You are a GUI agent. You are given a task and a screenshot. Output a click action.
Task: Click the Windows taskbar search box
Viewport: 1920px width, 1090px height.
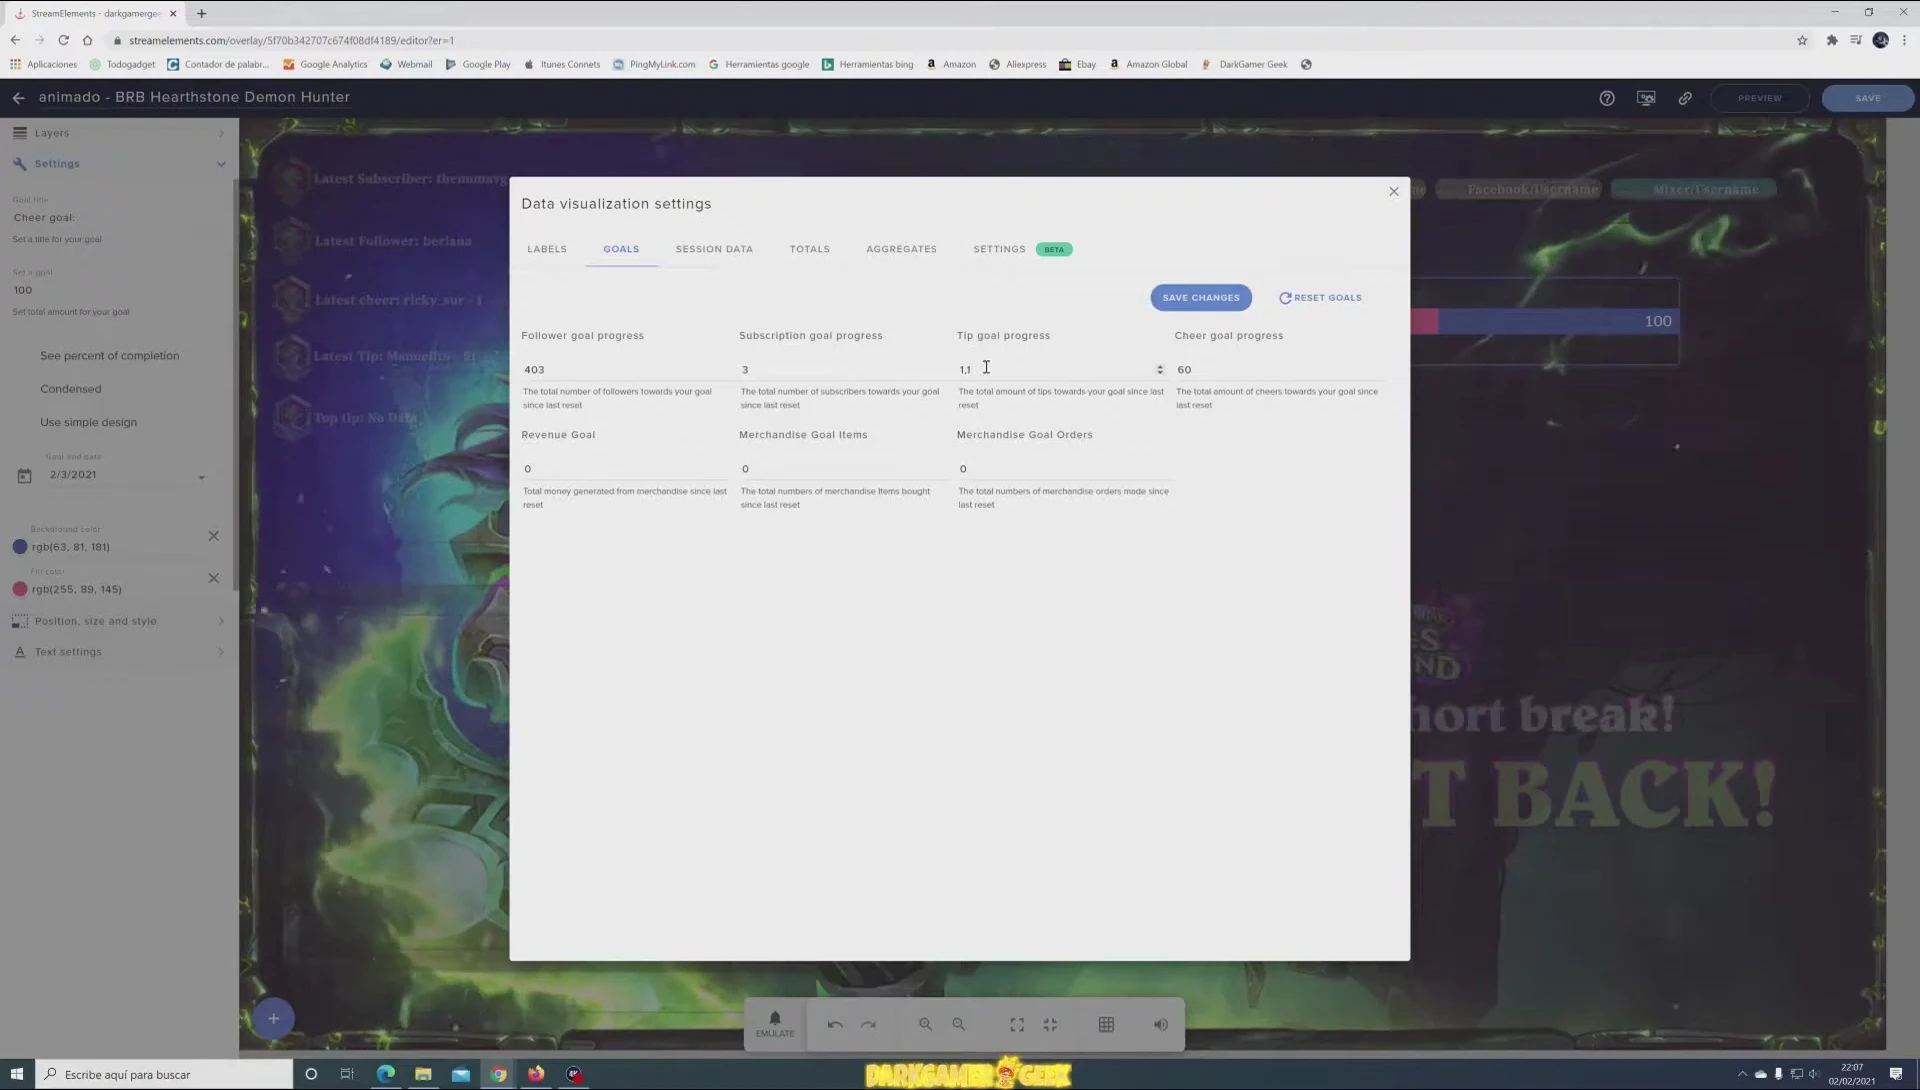tap(164, 1074)
